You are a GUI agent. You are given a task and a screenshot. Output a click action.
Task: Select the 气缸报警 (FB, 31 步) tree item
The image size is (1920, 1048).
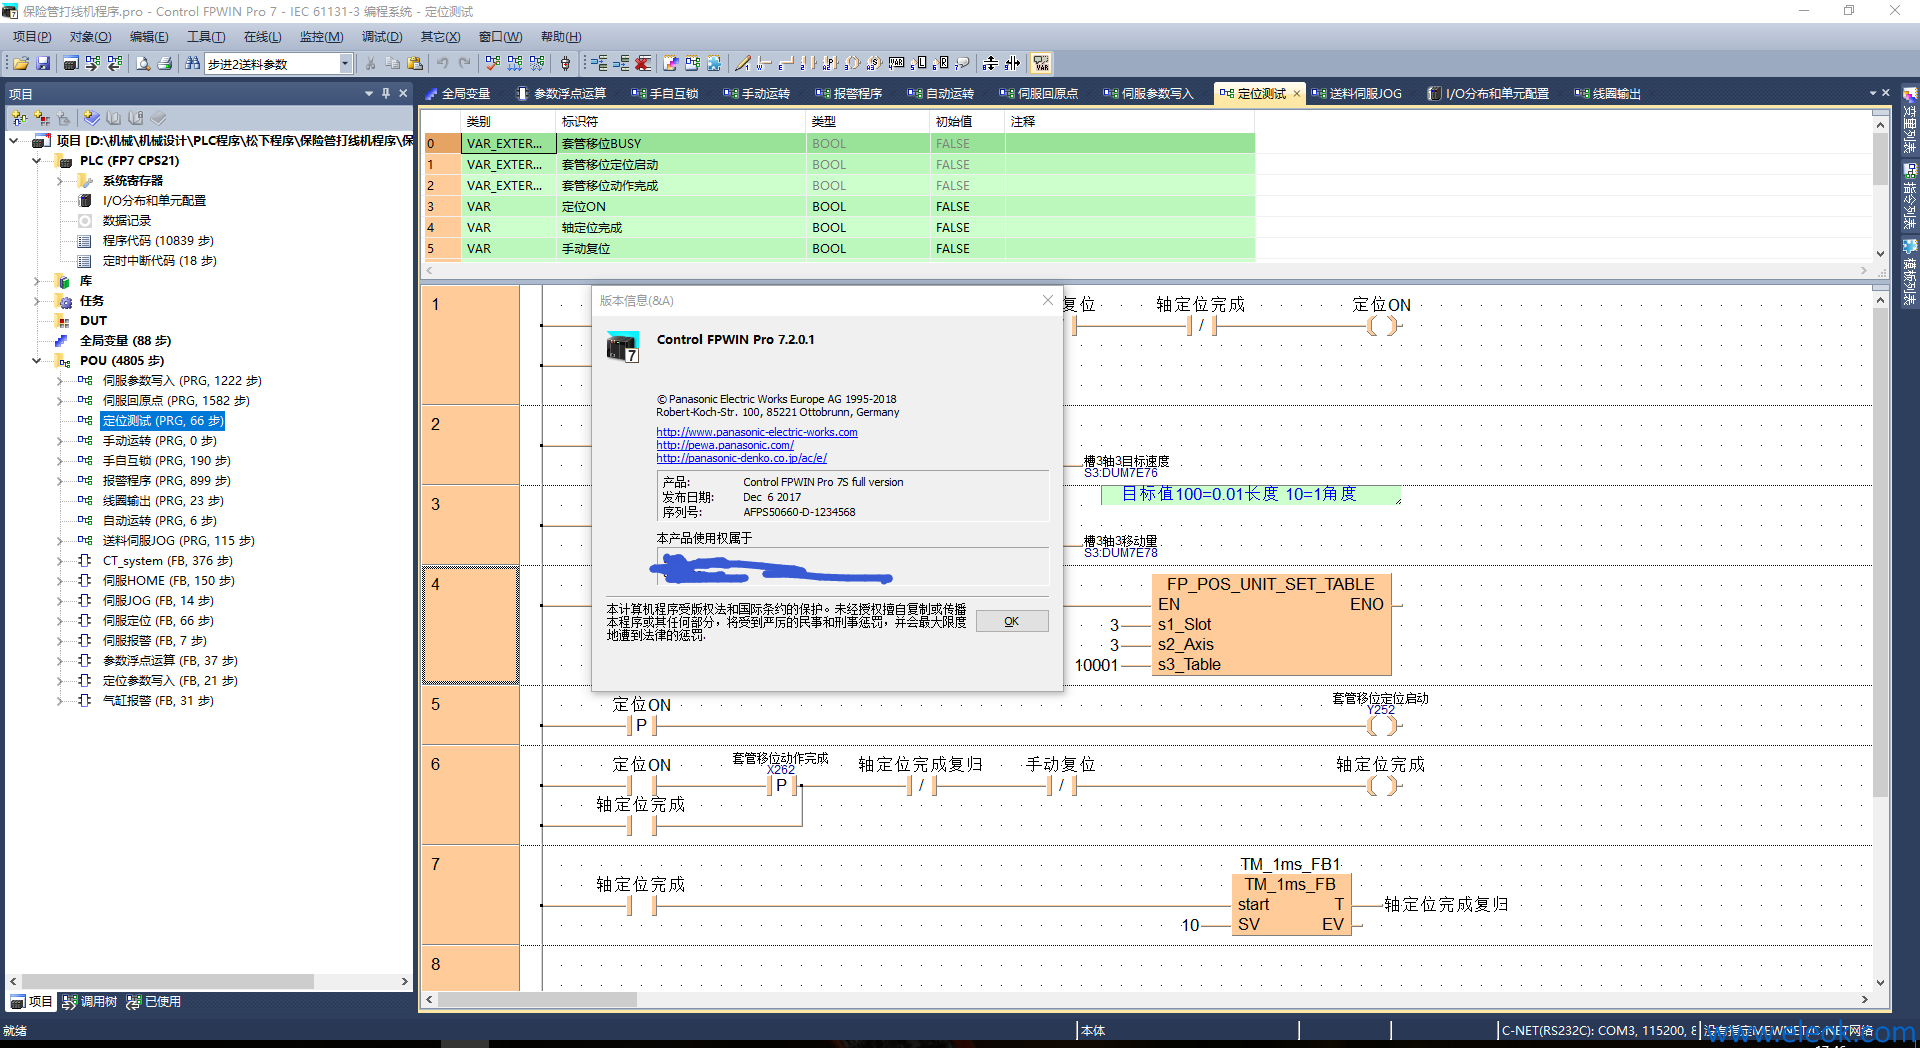(158, 701)
